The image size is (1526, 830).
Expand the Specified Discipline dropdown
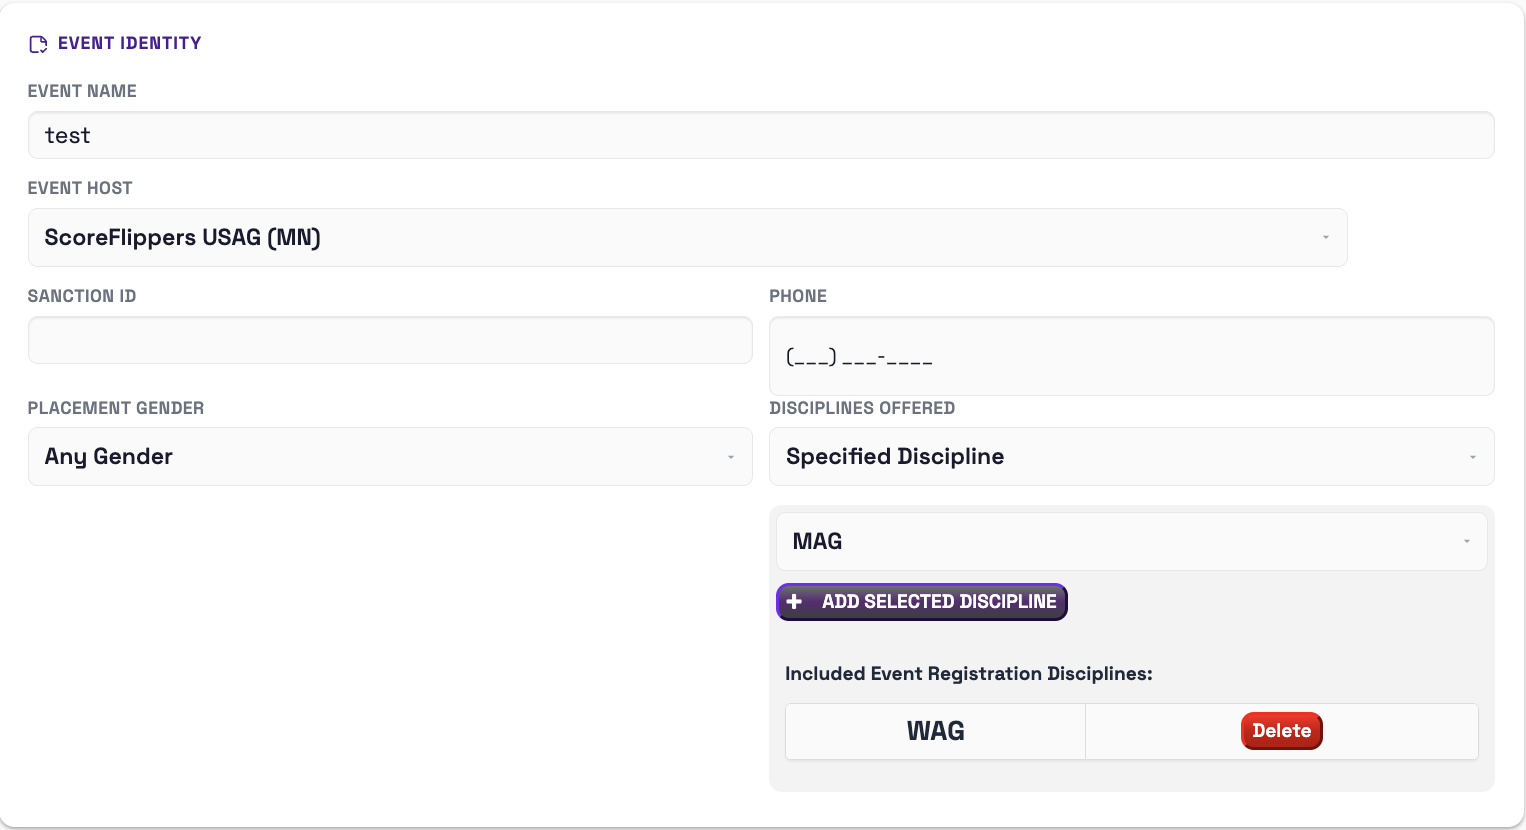(x=1131, y=457)
